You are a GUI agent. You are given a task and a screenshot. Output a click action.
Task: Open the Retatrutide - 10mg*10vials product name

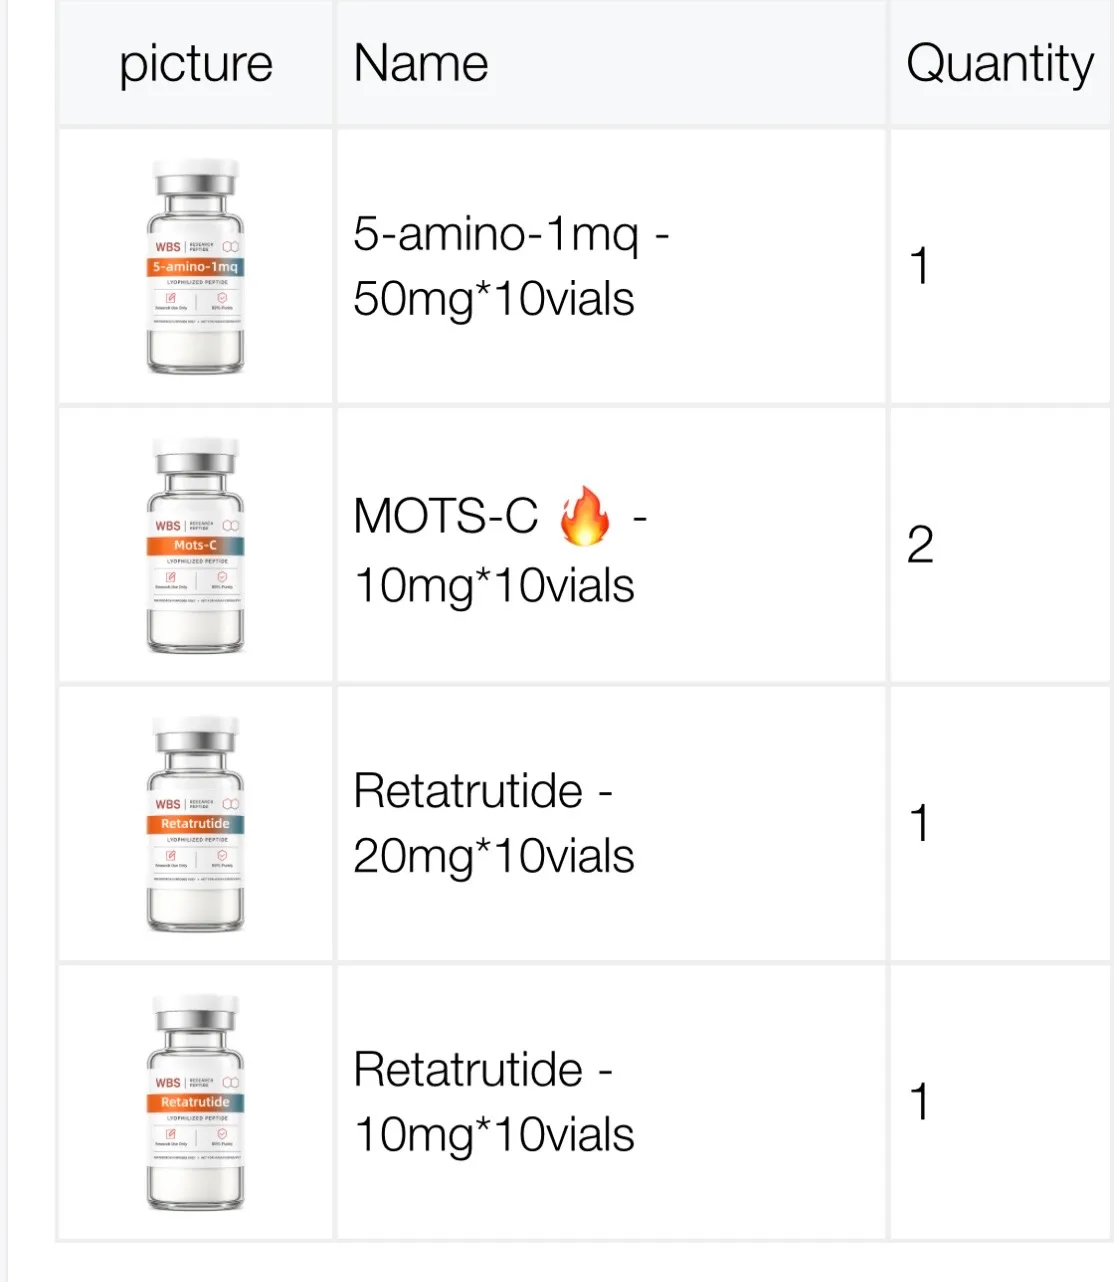494,1102
